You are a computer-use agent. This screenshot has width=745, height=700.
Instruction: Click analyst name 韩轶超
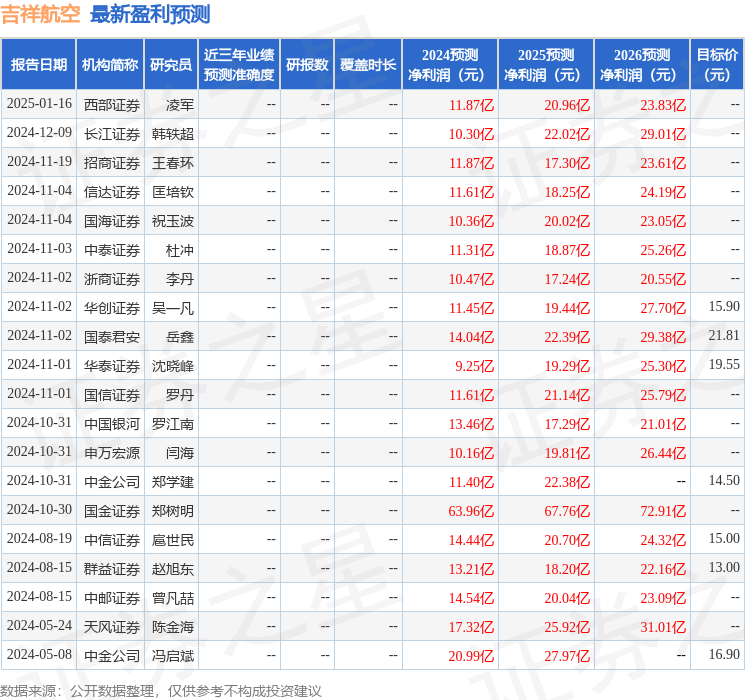(x=173, y=133)
